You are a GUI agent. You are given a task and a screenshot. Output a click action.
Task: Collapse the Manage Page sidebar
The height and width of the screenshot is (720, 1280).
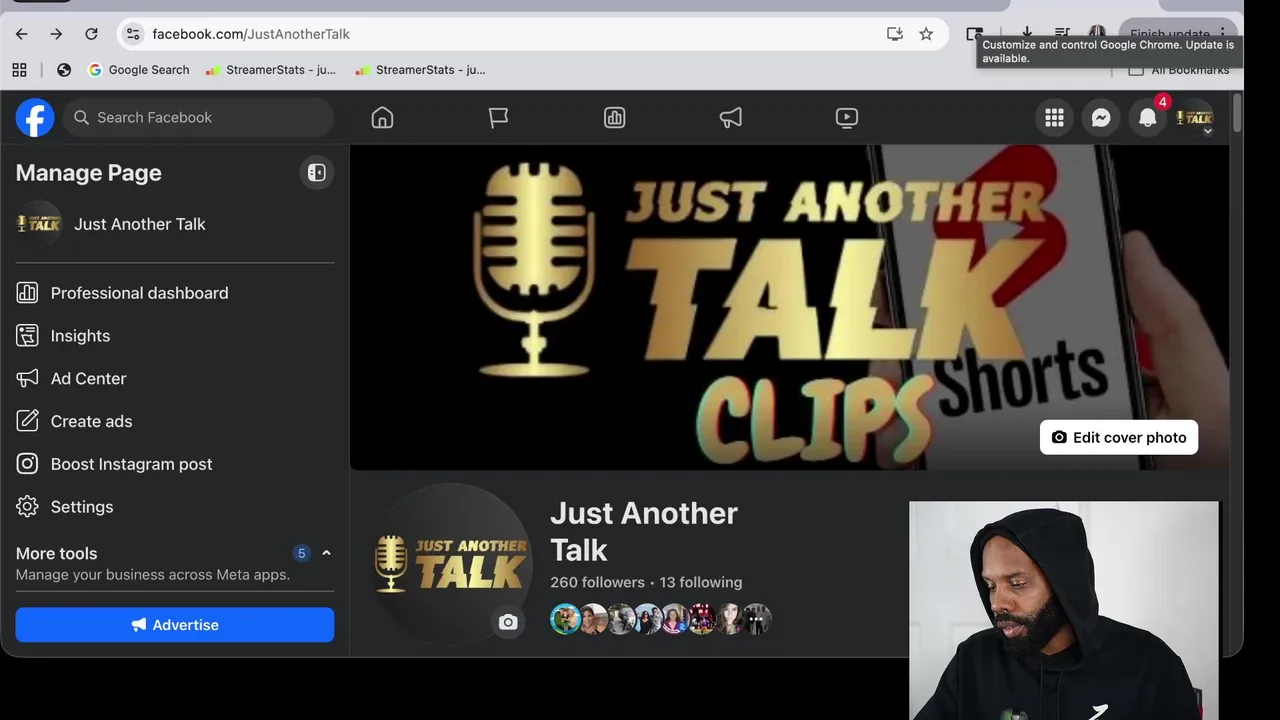pos(316,173)
